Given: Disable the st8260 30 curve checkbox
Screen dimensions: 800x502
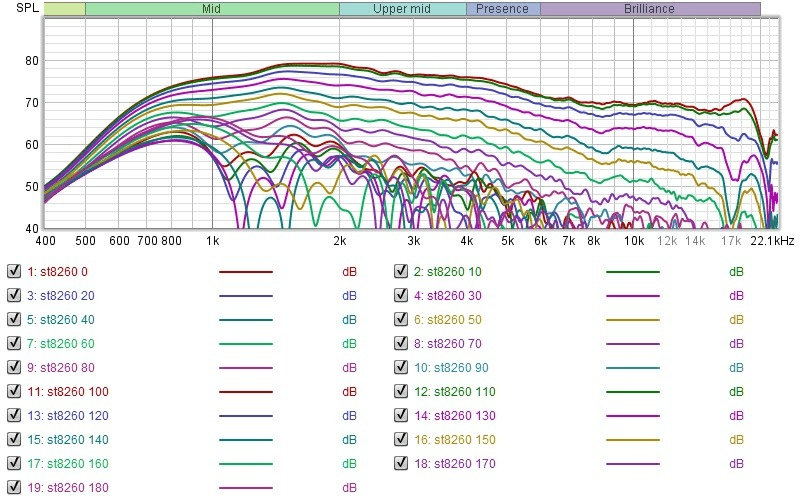Looking at the screenshot, I should click(x=401, y=295).
